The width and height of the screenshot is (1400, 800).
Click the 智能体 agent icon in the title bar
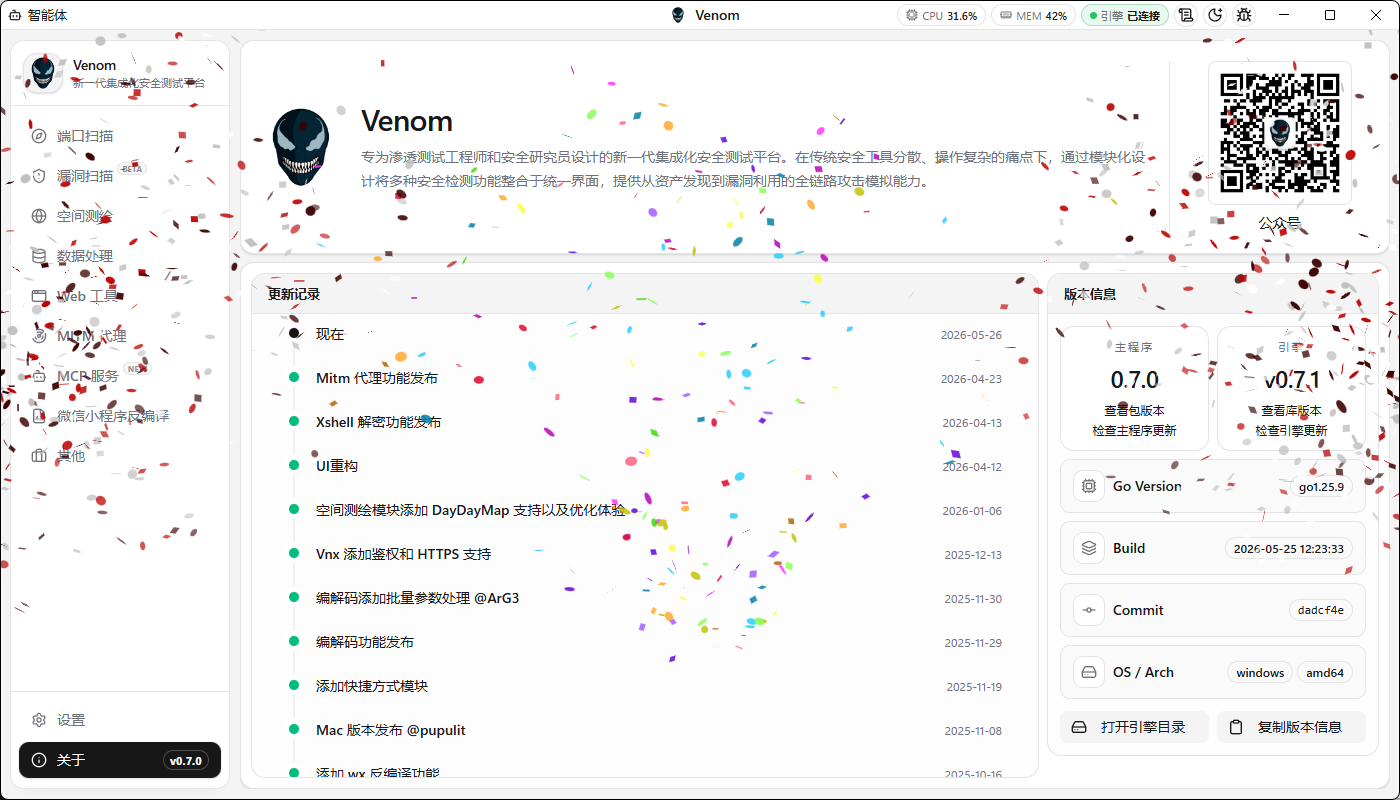15,16
